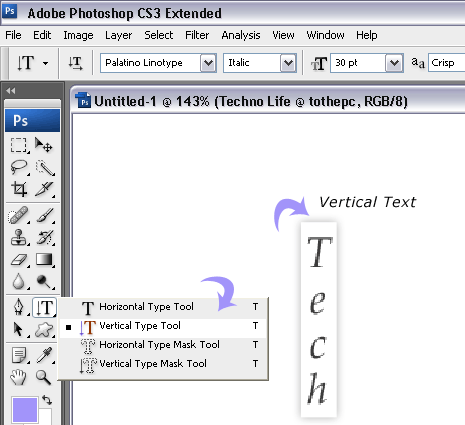Open the Image menu
465x425 pixels.
point(78,35)
